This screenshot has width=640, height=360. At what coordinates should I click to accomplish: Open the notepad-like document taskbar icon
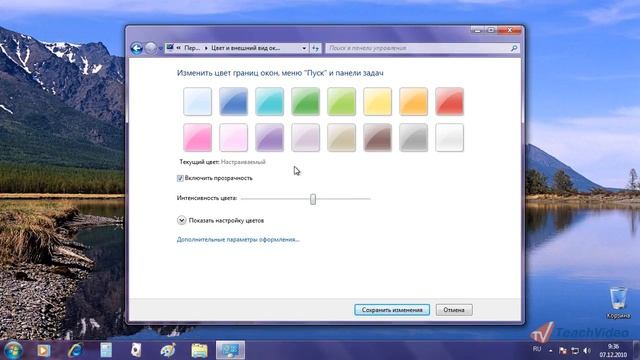[x=106, y=350]
